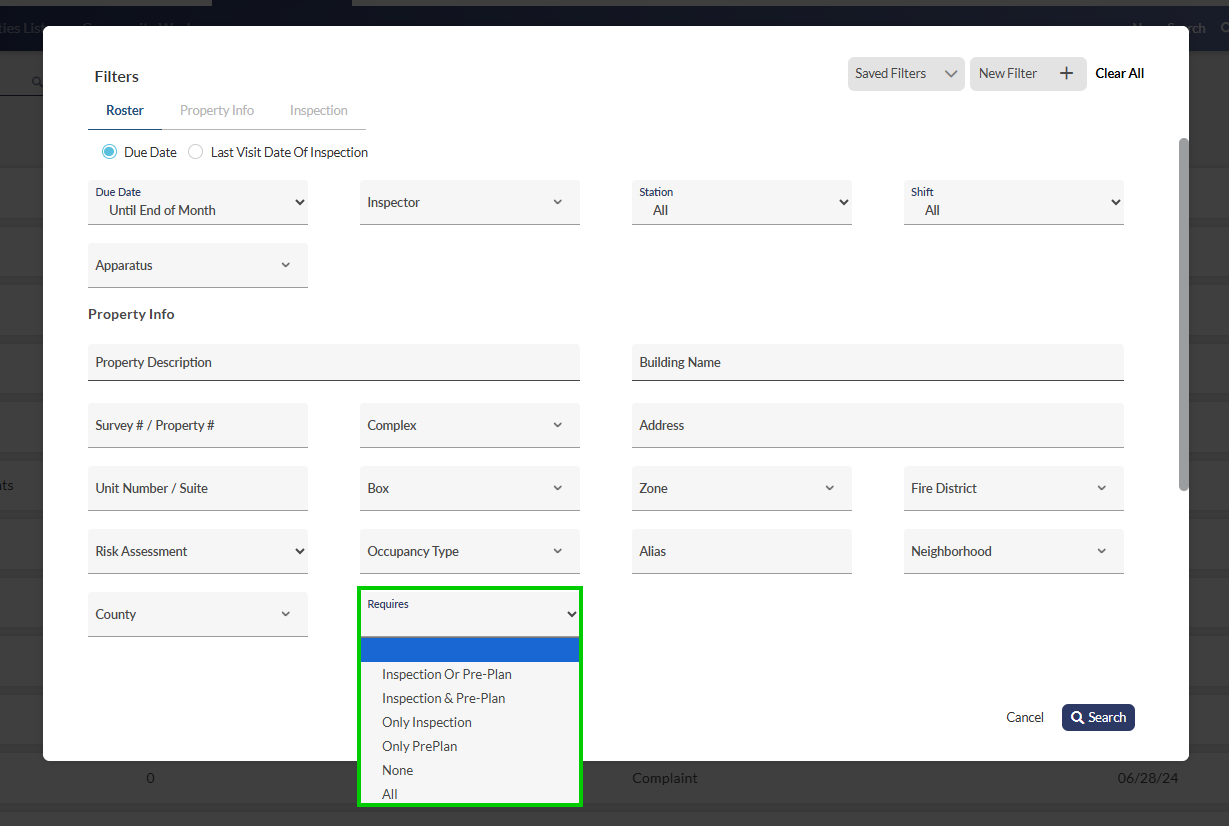1229x826 pixels.
Task: Expand the Station dropdown
Action: point(741,202)
